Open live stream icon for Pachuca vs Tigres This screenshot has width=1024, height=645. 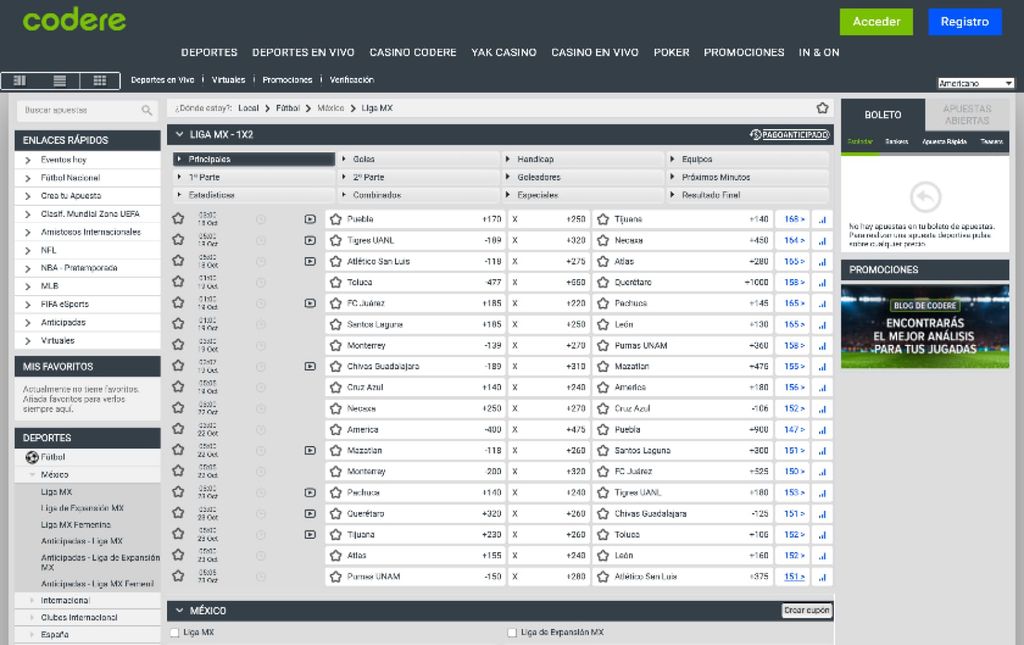(310, 492)
